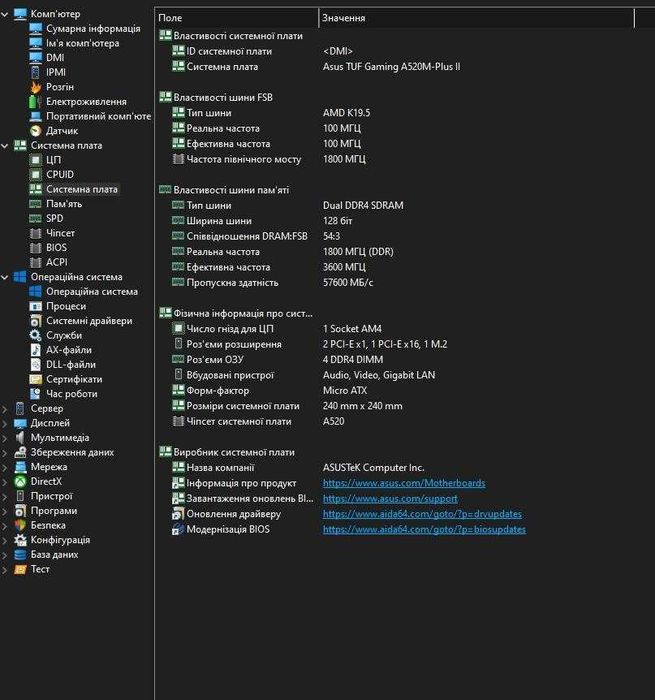This screenshot has width=655, height=700.
Task: Open the asus.com/Motherboards link
Action: 404,483
